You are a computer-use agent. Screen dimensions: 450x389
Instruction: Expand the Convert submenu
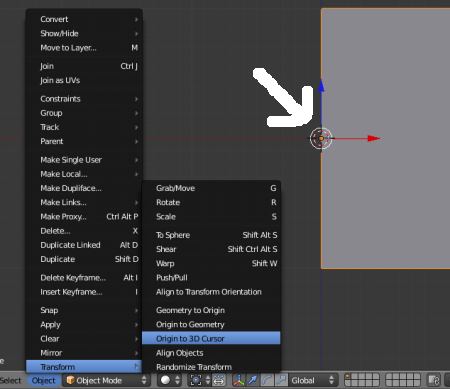84,19
